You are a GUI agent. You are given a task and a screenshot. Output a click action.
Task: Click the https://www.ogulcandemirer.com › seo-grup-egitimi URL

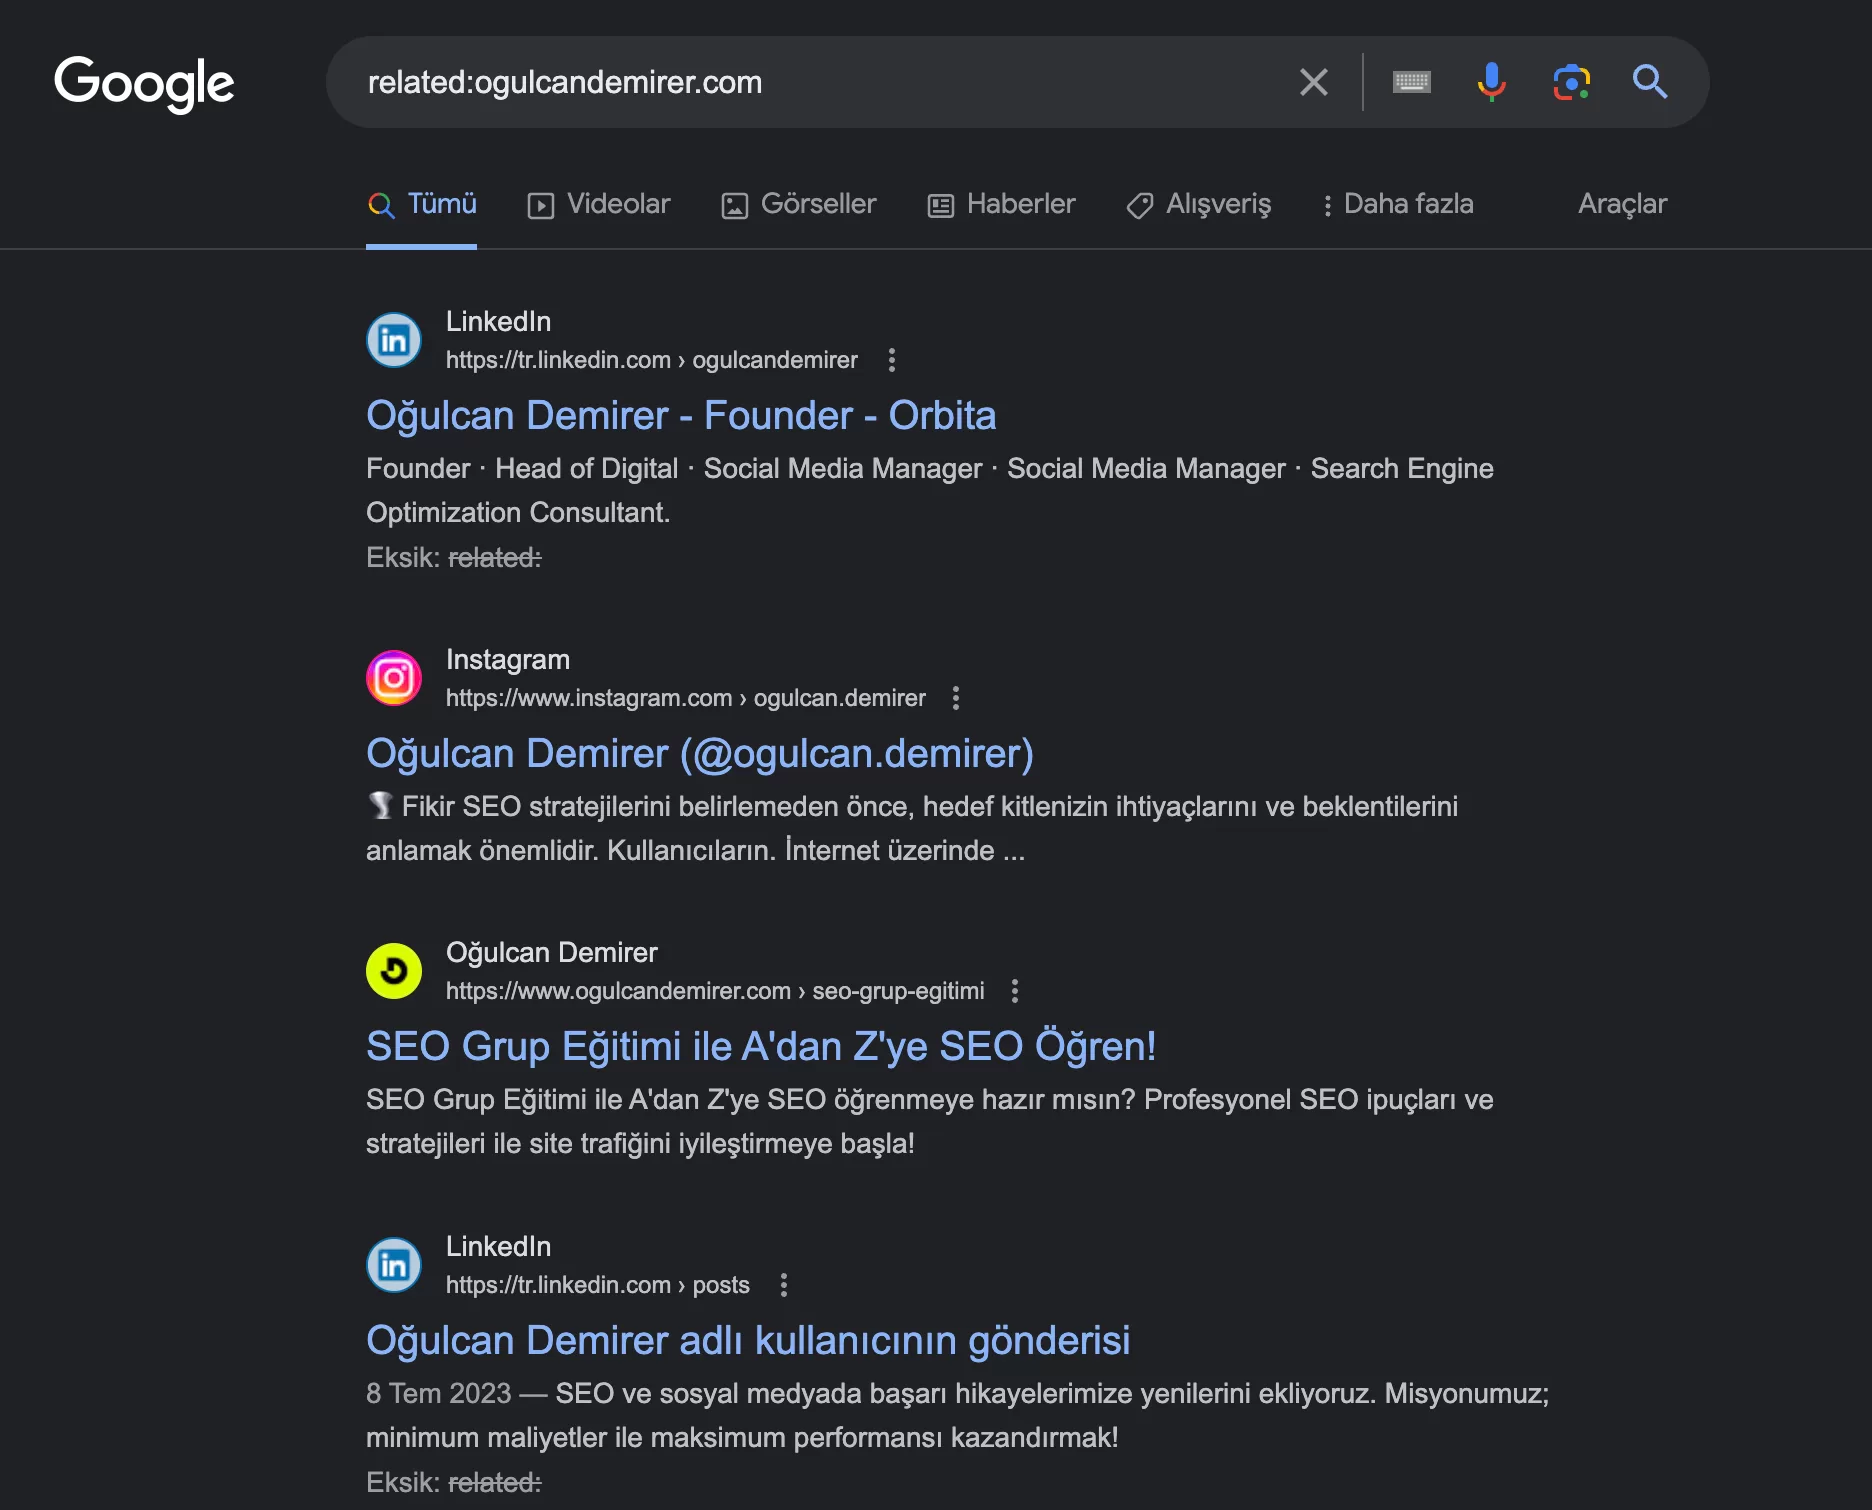click(715, 991)
